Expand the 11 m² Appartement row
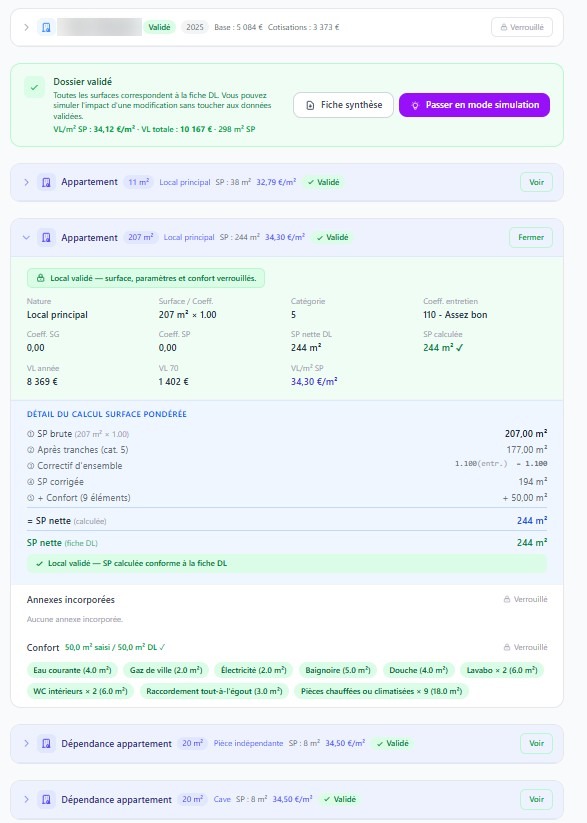This screenshot has width=587, height=823. tap(26, 182)
